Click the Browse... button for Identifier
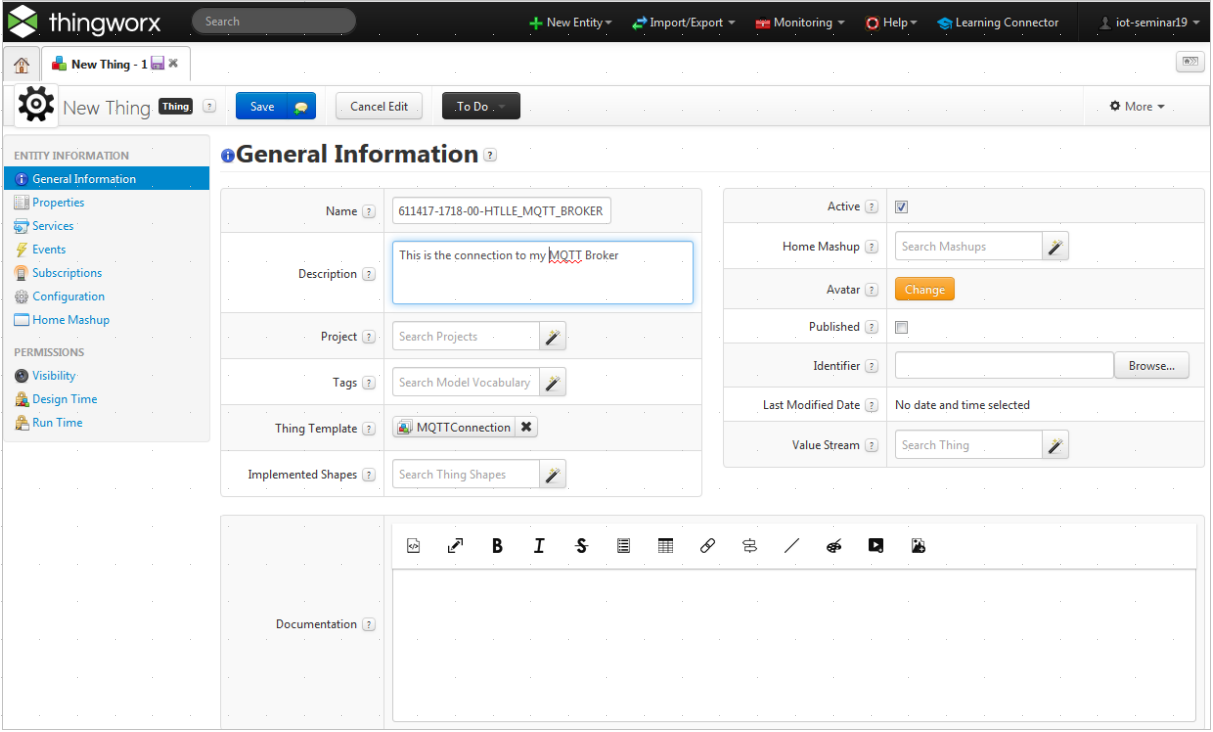 coord(1152,366)
